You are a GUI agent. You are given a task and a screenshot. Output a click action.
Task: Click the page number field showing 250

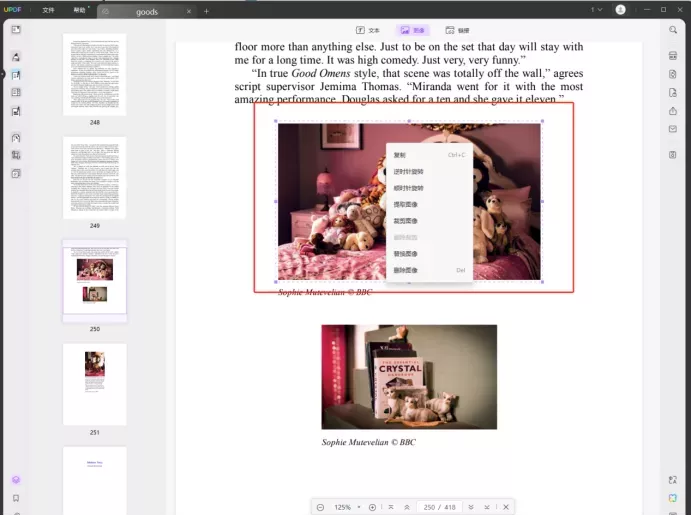point(429,507)
